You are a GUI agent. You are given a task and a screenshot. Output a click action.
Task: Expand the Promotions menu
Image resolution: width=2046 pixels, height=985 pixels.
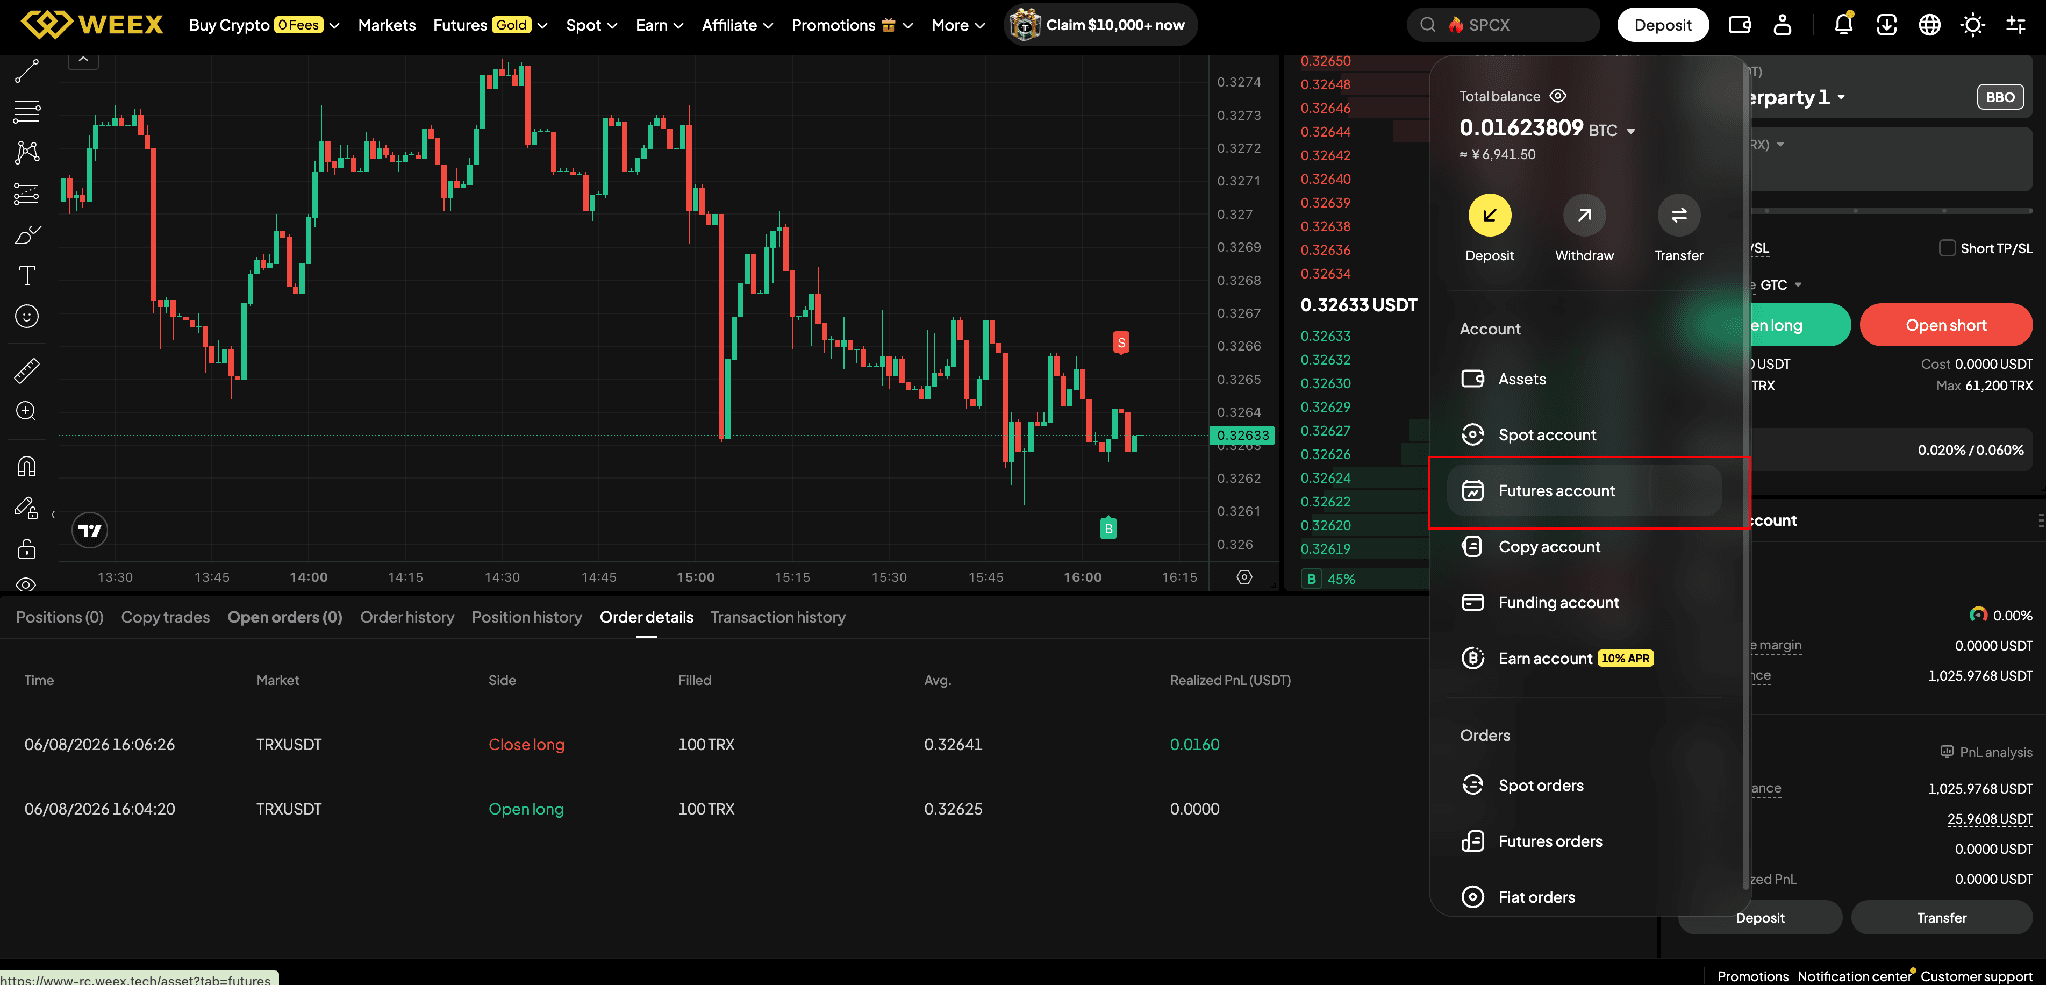tap(852, 25)
